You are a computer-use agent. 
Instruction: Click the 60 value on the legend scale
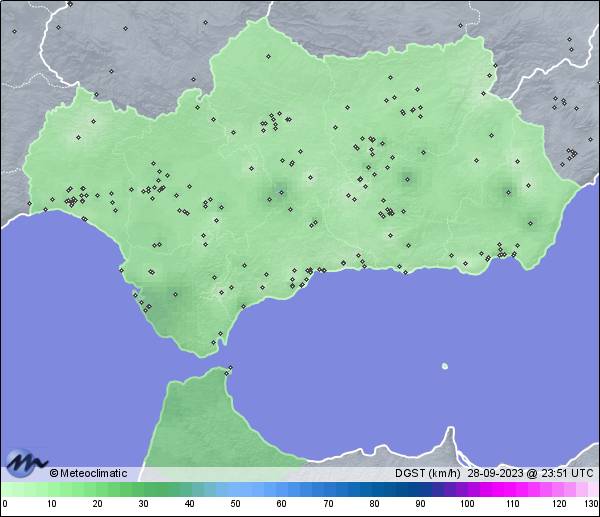click(281, 503)
